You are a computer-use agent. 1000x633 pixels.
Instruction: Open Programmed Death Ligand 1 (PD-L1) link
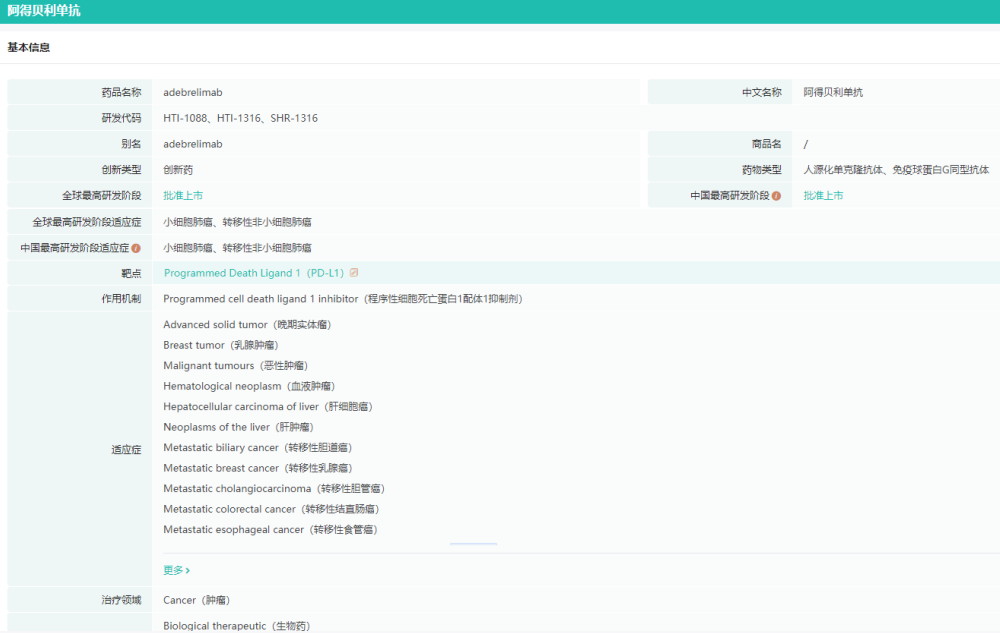coord(254,273)
